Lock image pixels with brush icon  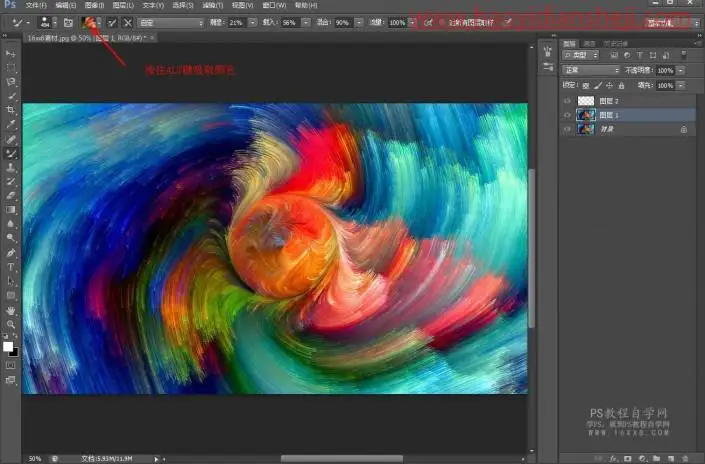pyautogui.click(x=598, y=85)
